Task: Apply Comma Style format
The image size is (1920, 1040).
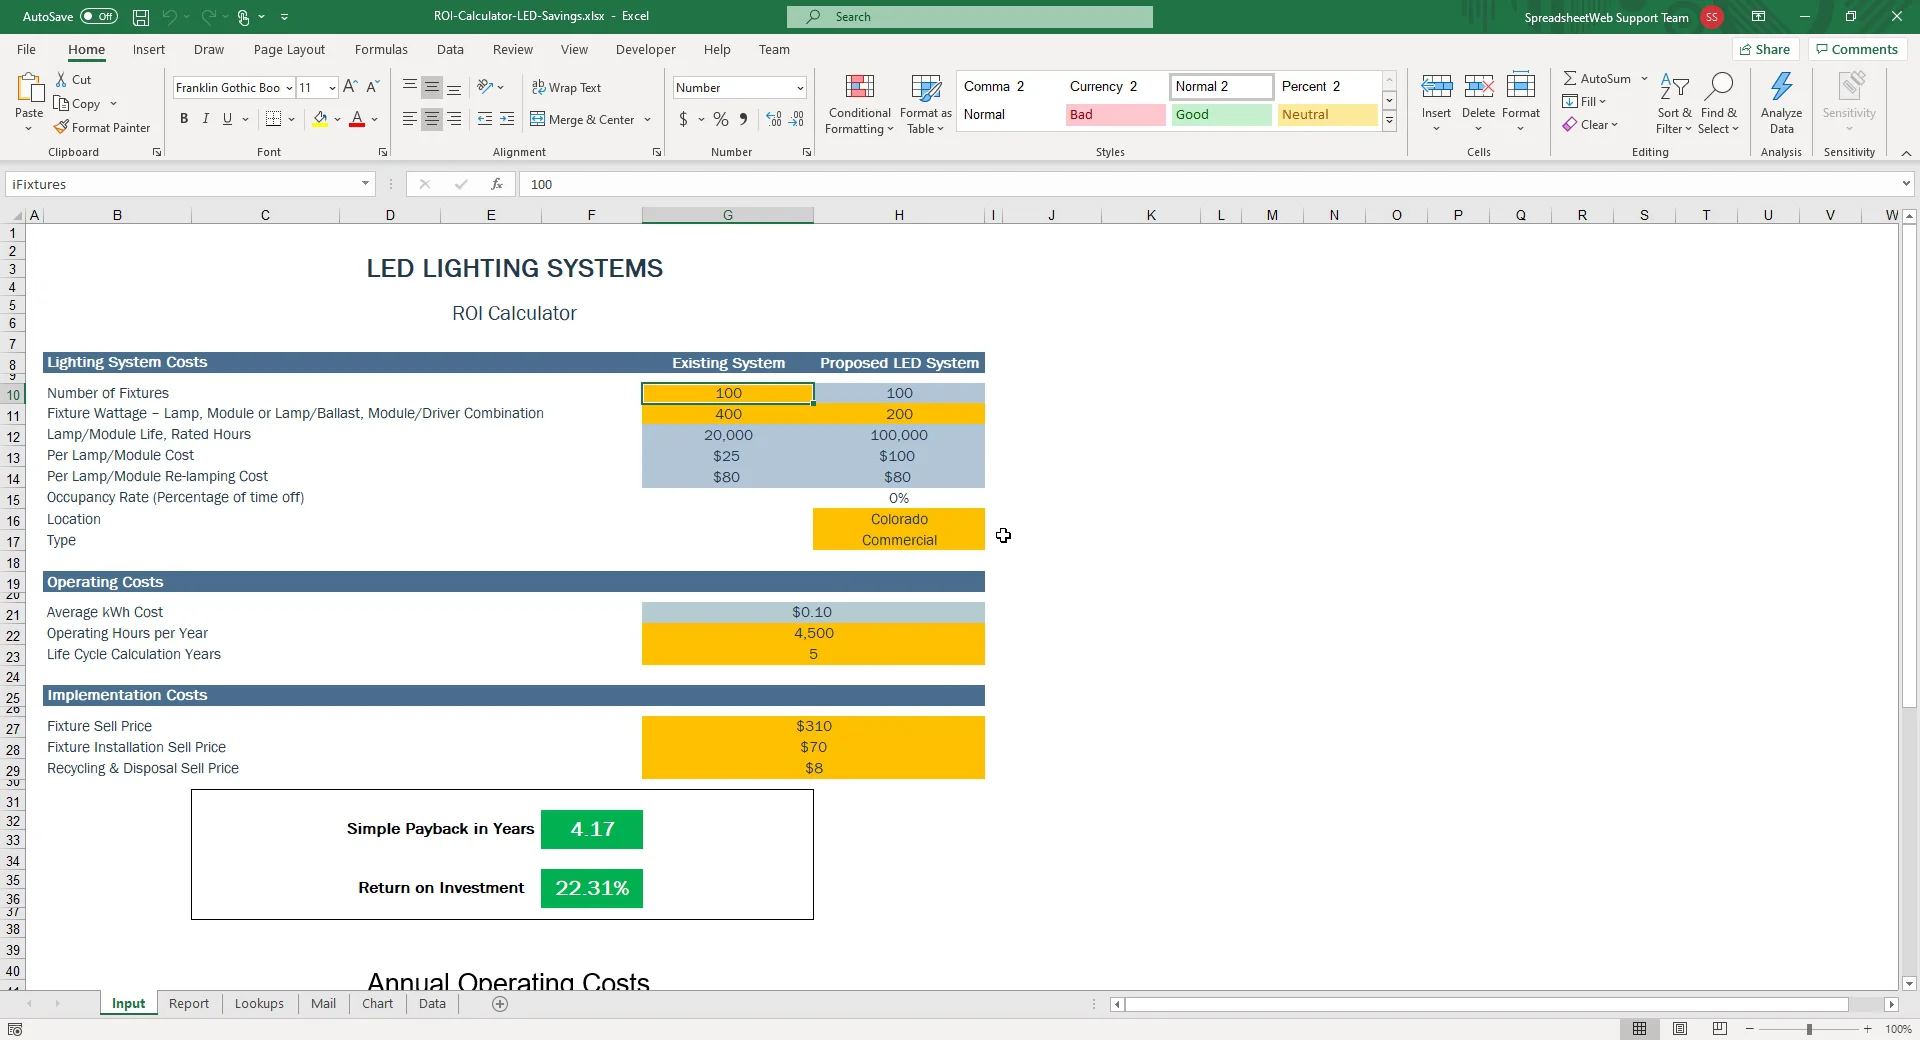Action: [743, 119]
